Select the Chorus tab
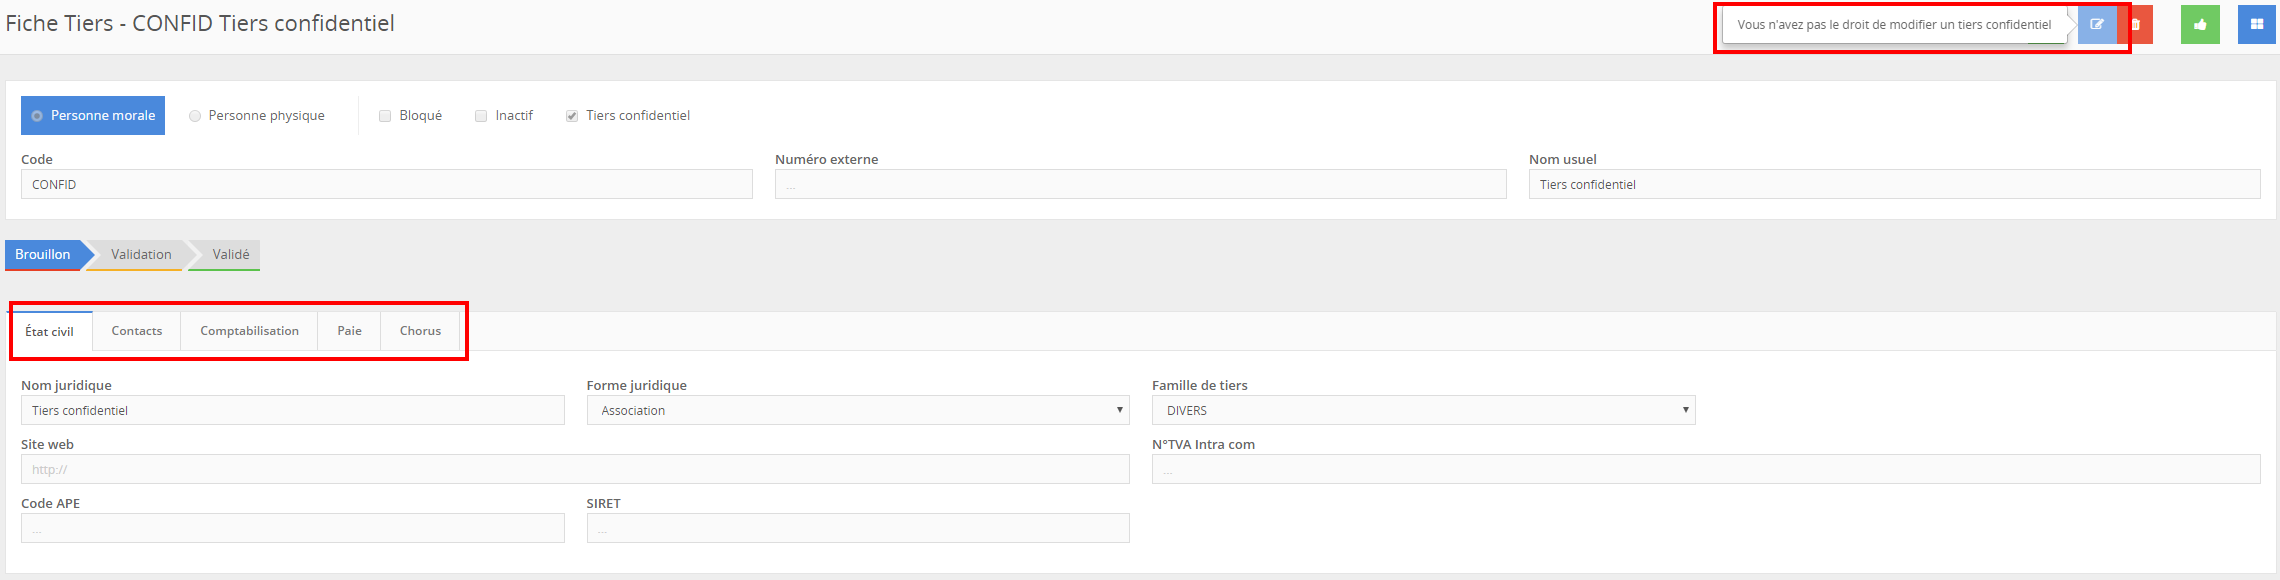The height and width of the screenshot is (580, 2280). point(420,331)
